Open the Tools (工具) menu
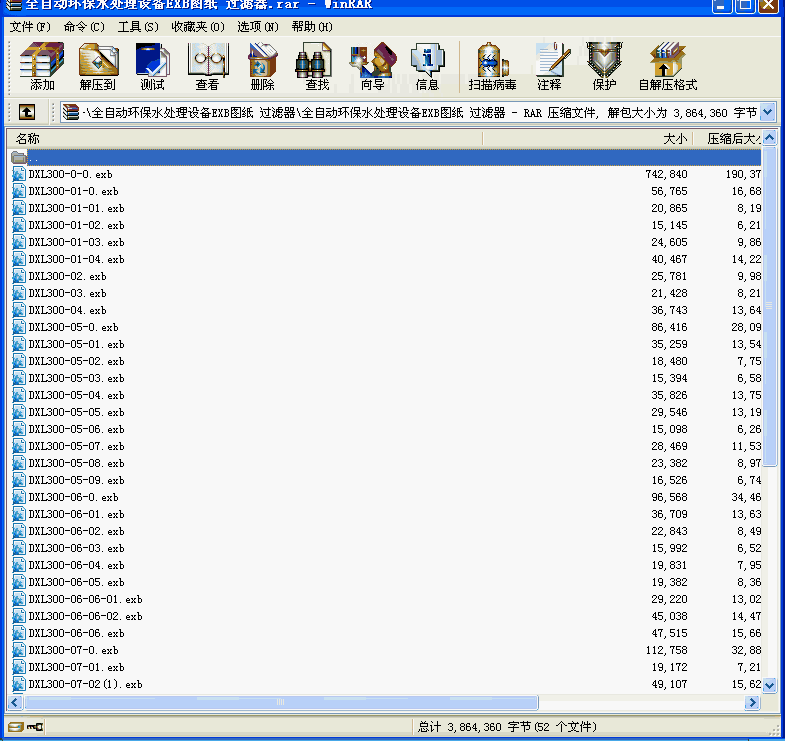Image resolution: width=785 pixels, height=741 pixels. (138, 27)
